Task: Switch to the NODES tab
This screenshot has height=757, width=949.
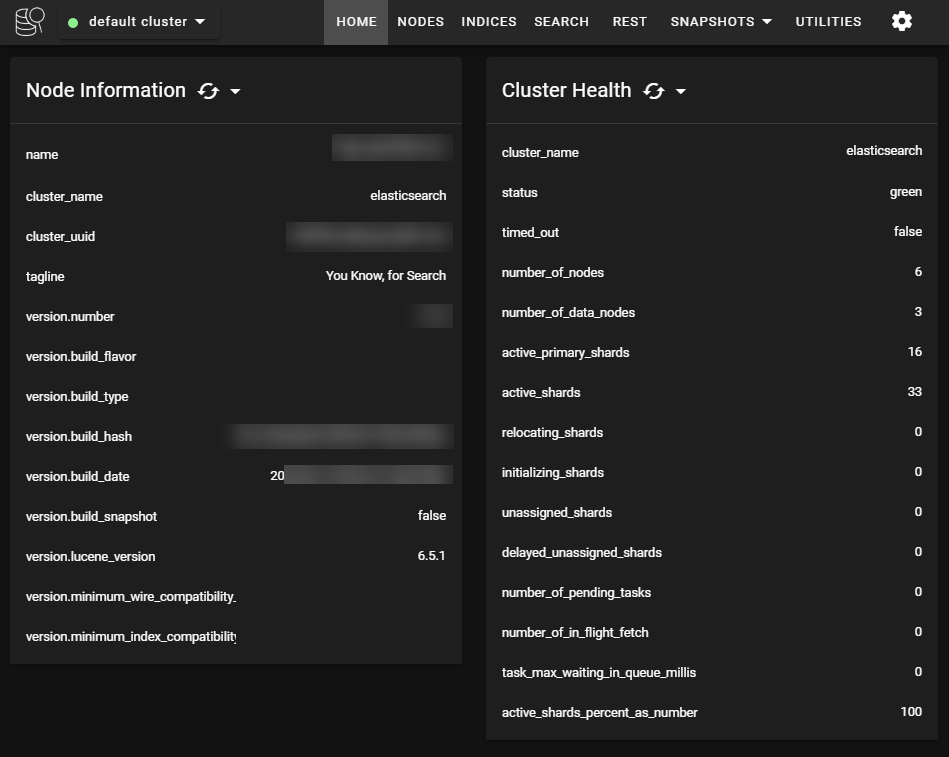Action: point(421,22)
